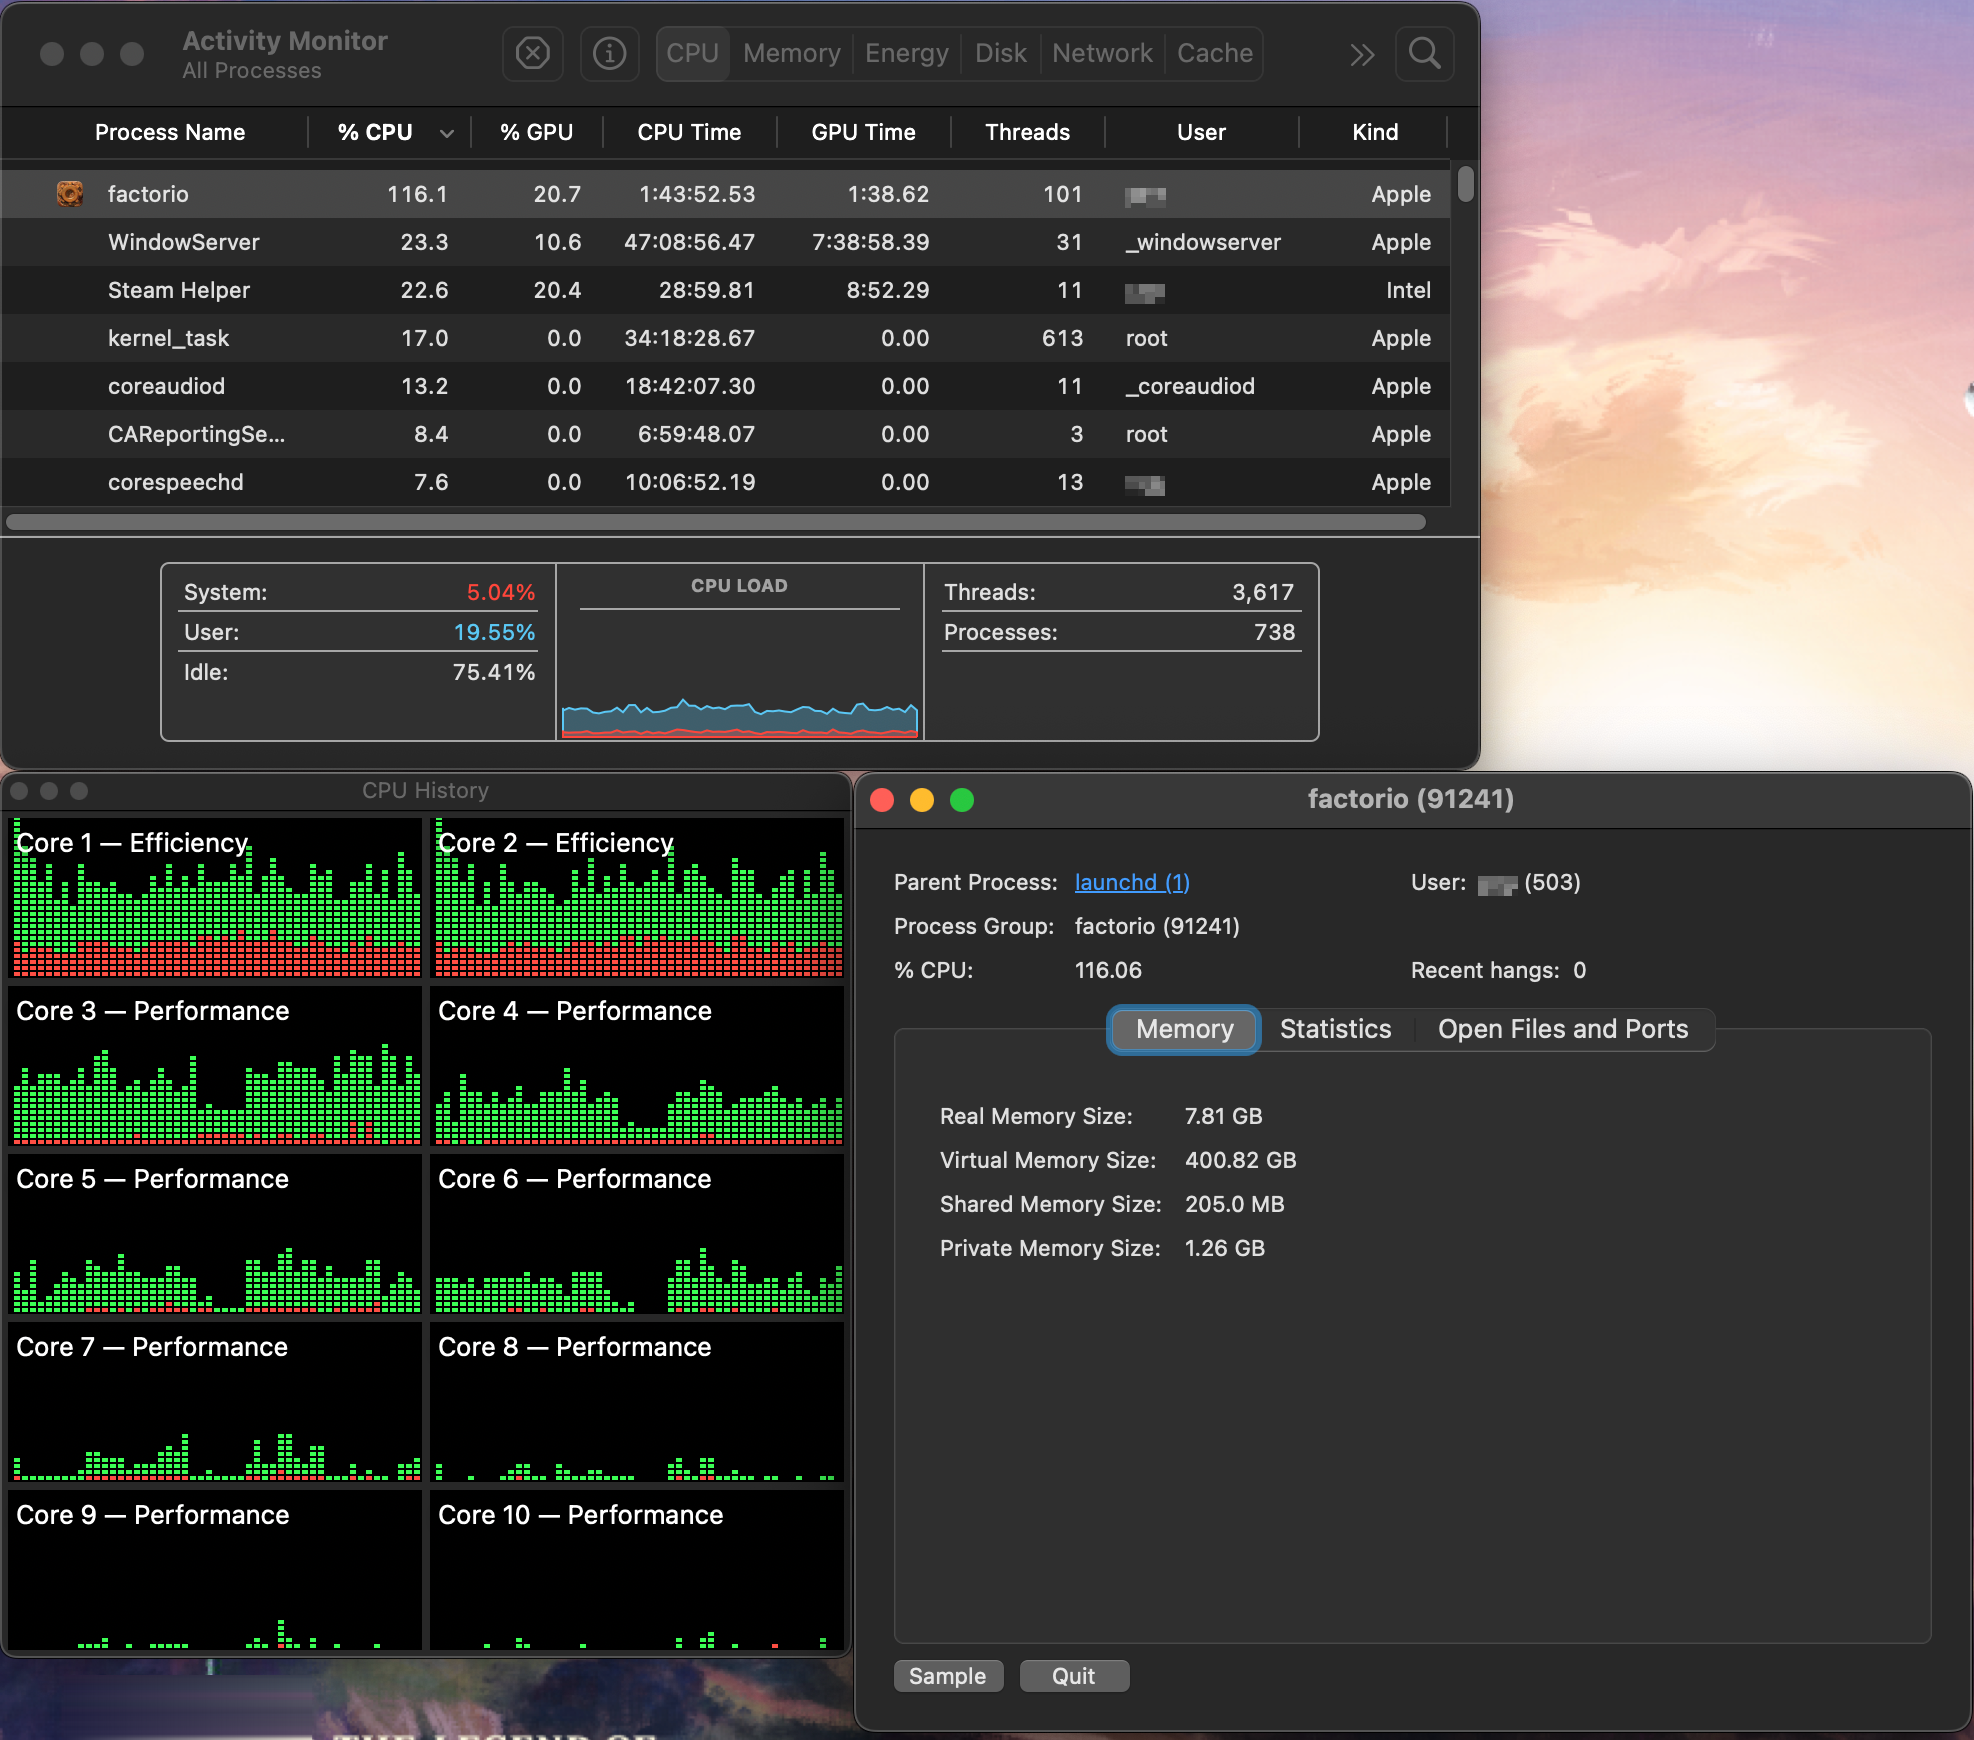The width and height of the screenshot is (1974, 1740).
Task: Click the horizontal scrollbar under the process list
Action: pos(716,522)
